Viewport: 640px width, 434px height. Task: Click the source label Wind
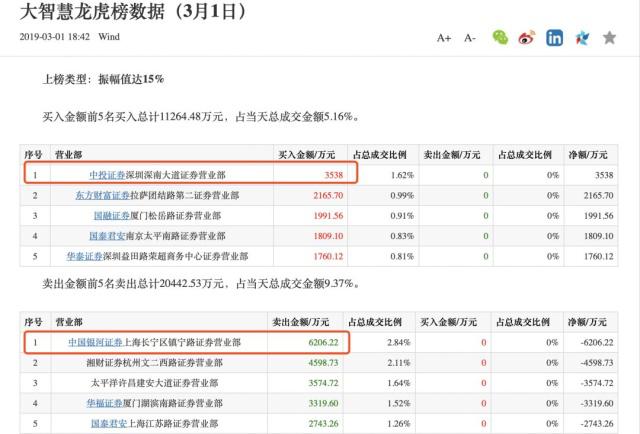coord(109,37)
